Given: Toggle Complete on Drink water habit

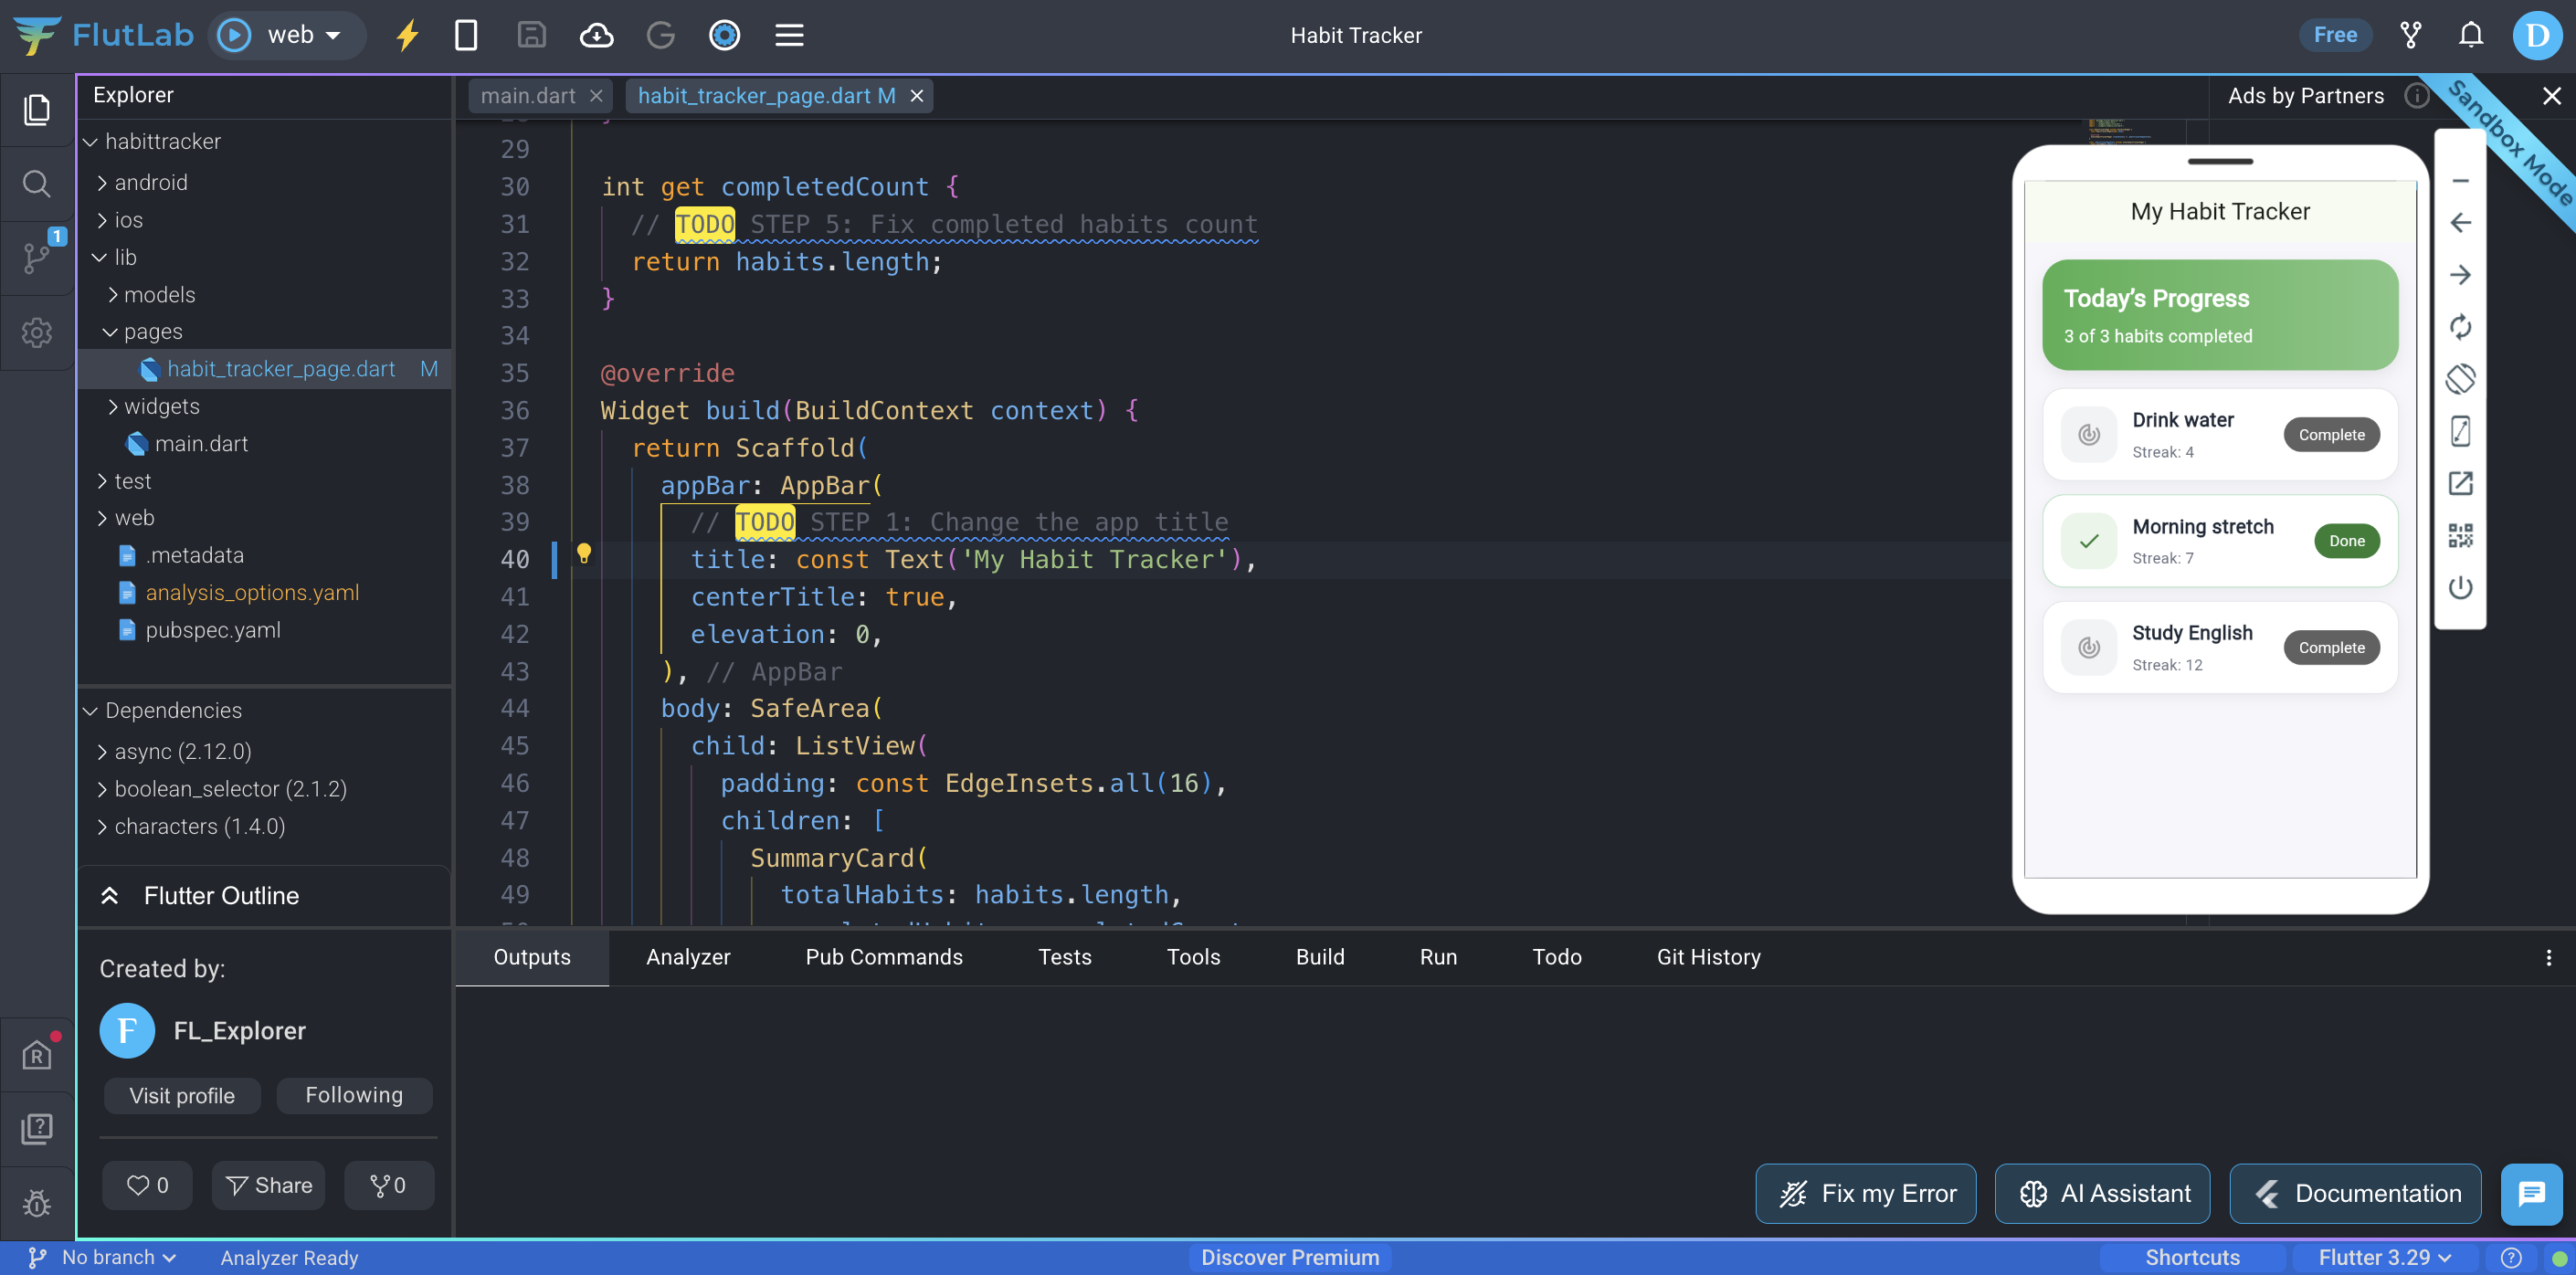Looking at the screenshot, I should tap(2330, 435).
